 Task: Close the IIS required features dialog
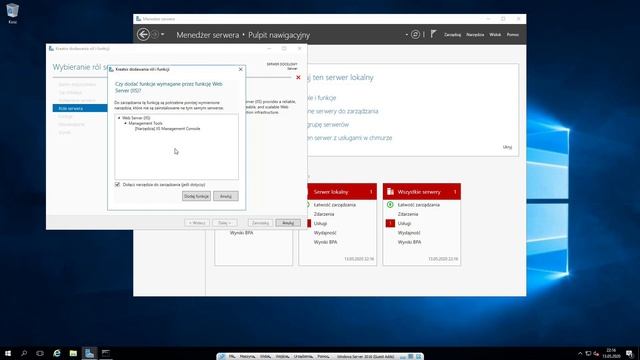240,69
